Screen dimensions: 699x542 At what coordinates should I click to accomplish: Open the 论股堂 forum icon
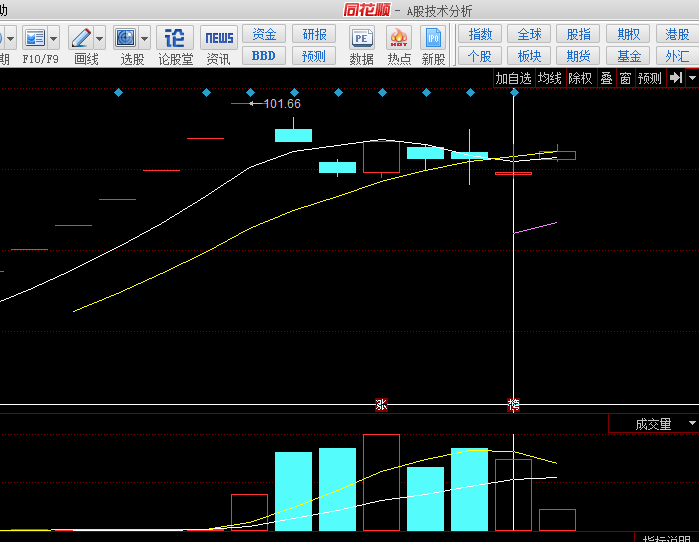coord(175,39)
